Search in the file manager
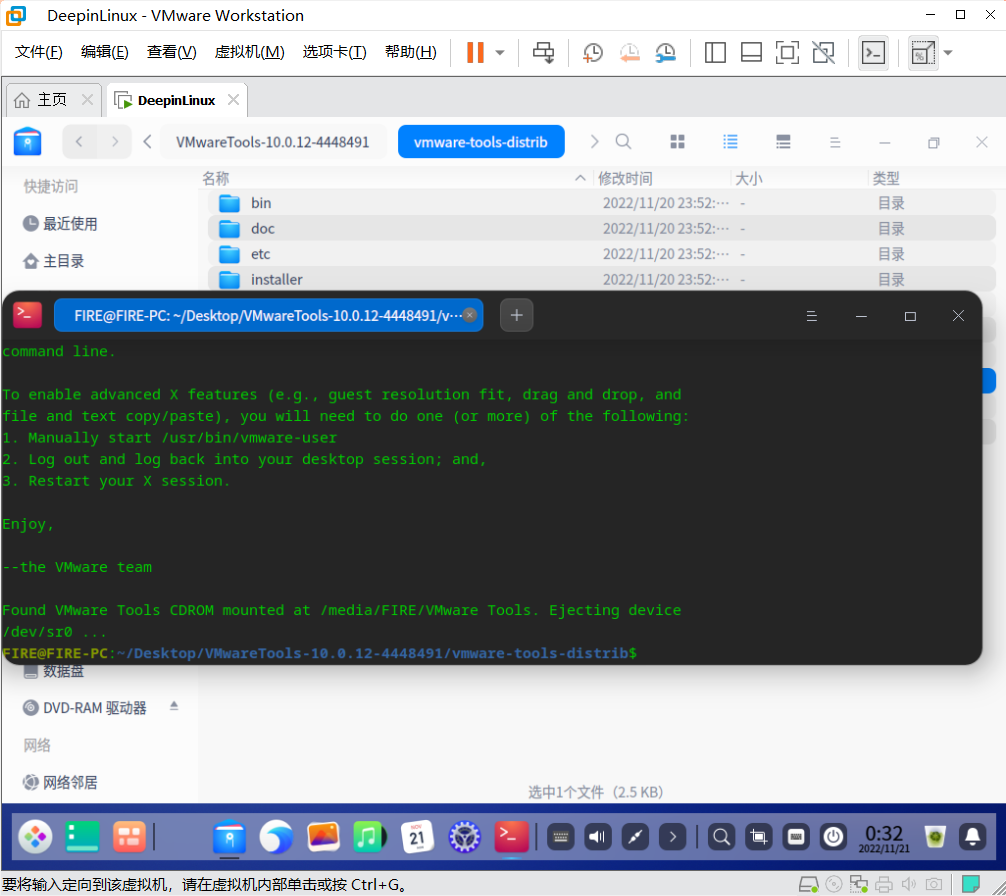The image size is (1006, 896). 623,141
